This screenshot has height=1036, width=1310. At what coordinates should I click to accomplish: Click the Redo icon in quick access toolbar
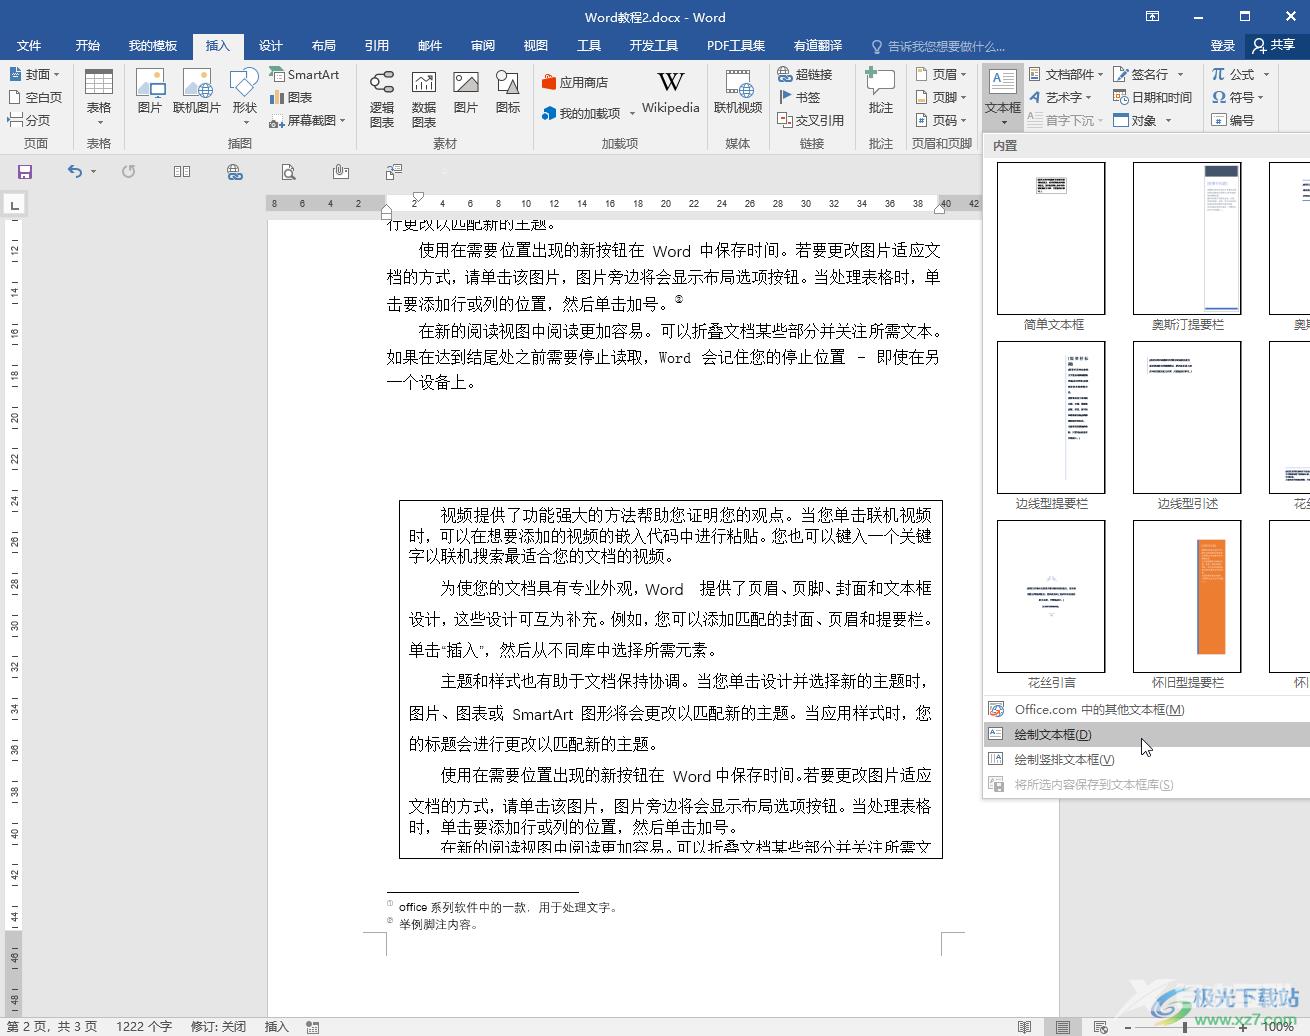128,172
